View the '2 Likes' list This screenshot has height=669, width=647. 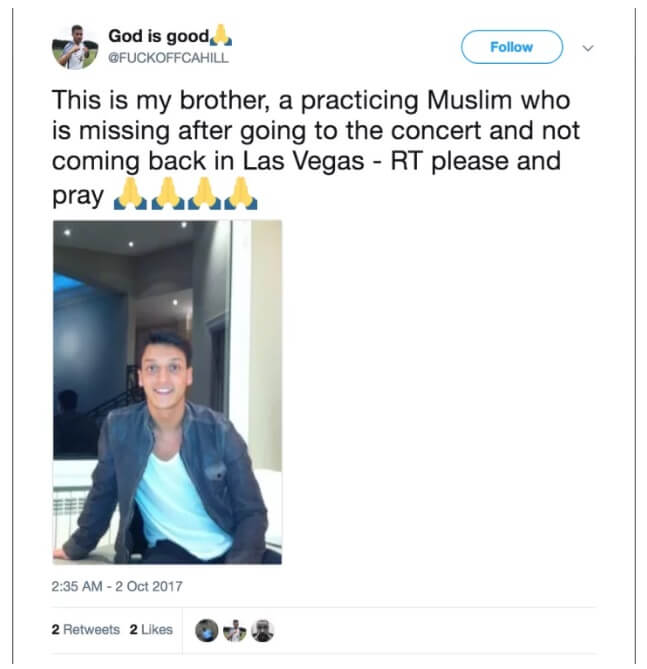point(151,630)
